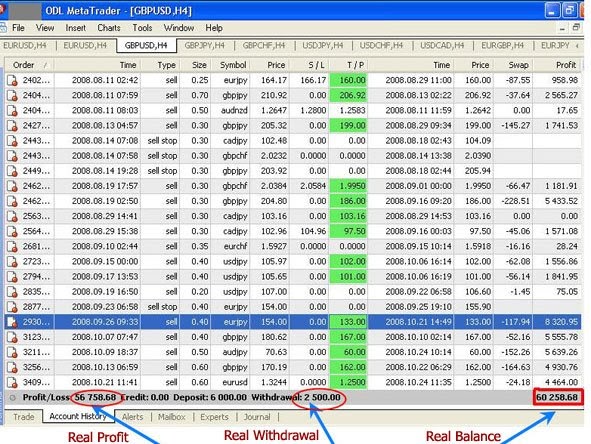Click order icon for gbpjpy sell 170.19

(x=12, y=367)
